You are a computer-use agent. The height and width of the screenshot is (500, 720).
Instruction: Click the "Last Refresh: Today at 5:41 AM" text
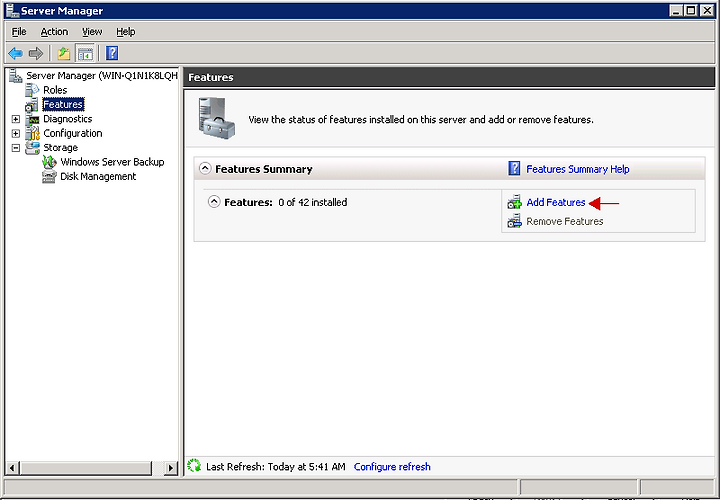276,466
